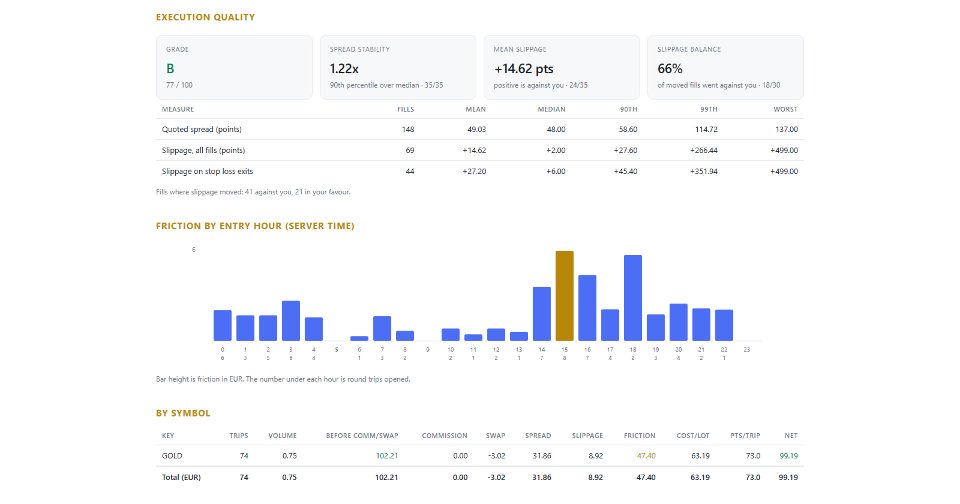The height and width of the screenshot is (504, 960).
Task: Select the Grade B card
Action: click(x=234, y=67)
